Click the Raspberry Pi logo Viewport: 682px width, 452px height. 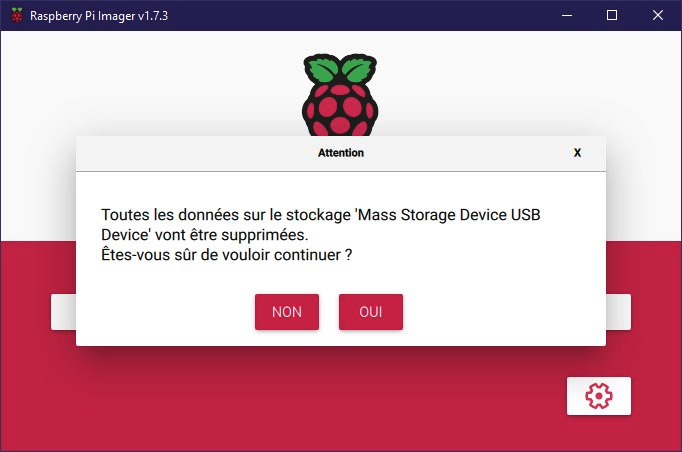pyautogui.click(x=341, y=95)
